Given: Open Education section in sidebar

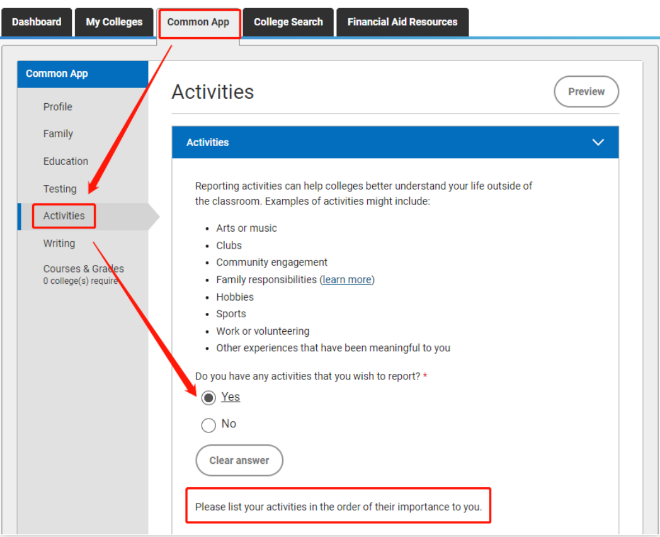Looking at the screenshot, I should click(x=66, y=161).
